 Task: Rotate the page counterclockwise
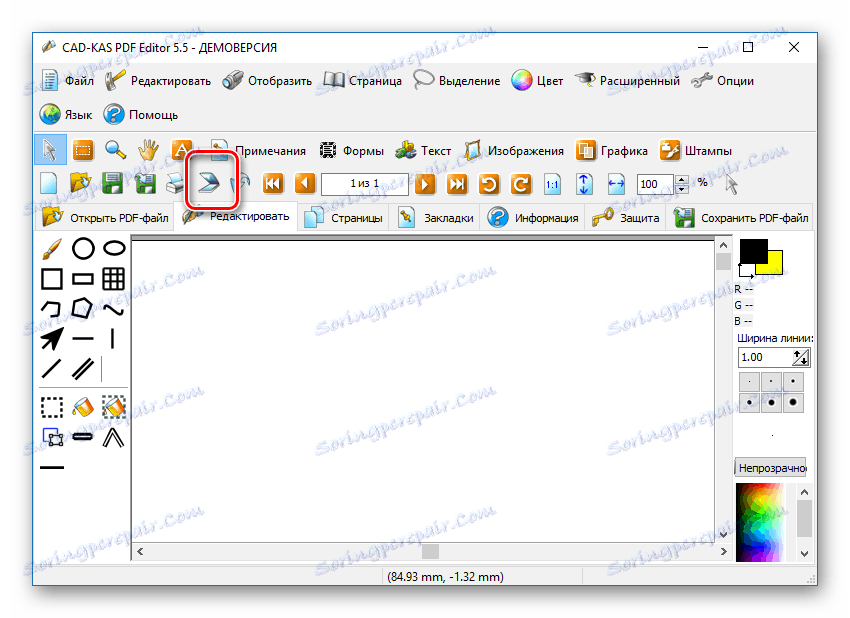point(489,184)
